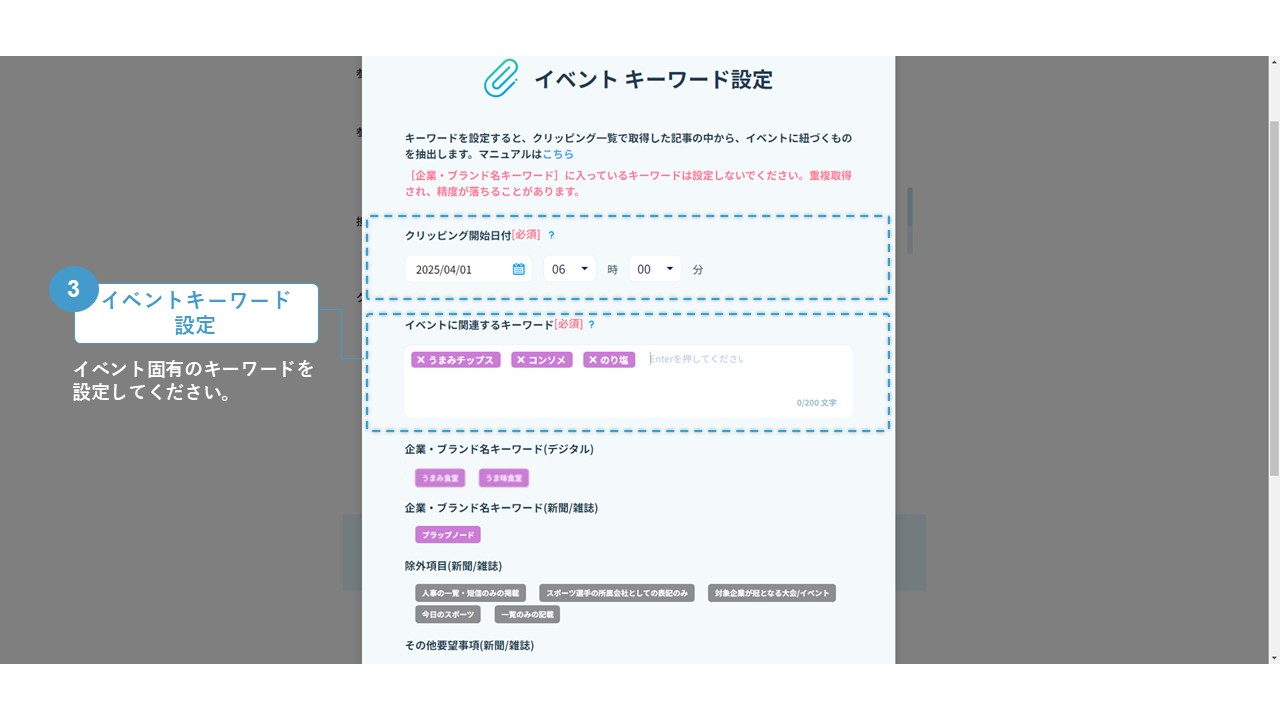This screenshot has width=1280, height=720.
Task: Remove the コンソメ keyword tag
Action: (x=520, y=360)
